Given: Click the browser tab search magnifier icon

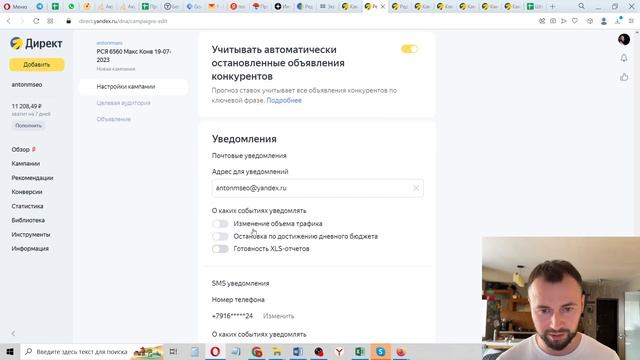Looking at the screenshot, I should [581, 6].
